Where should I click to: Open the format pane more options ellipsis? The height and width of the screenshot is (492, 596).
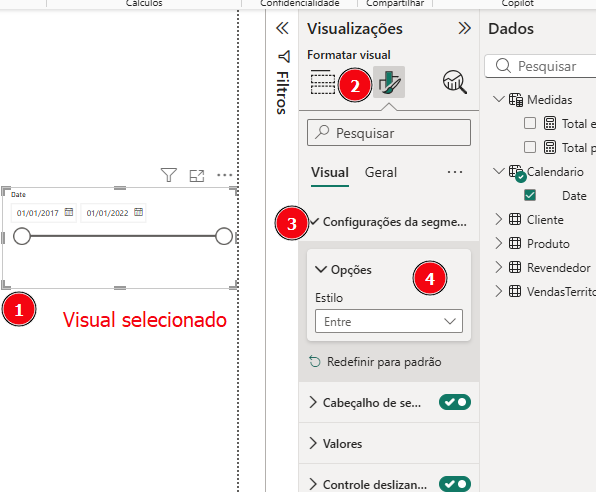[x=455, y=172]
